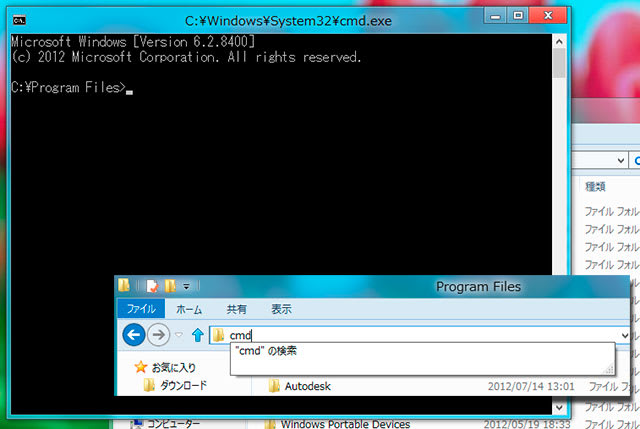Open the recent locations dropdown arrow
The height and width of the screenshot is (429, 640).
pos(179,335)
